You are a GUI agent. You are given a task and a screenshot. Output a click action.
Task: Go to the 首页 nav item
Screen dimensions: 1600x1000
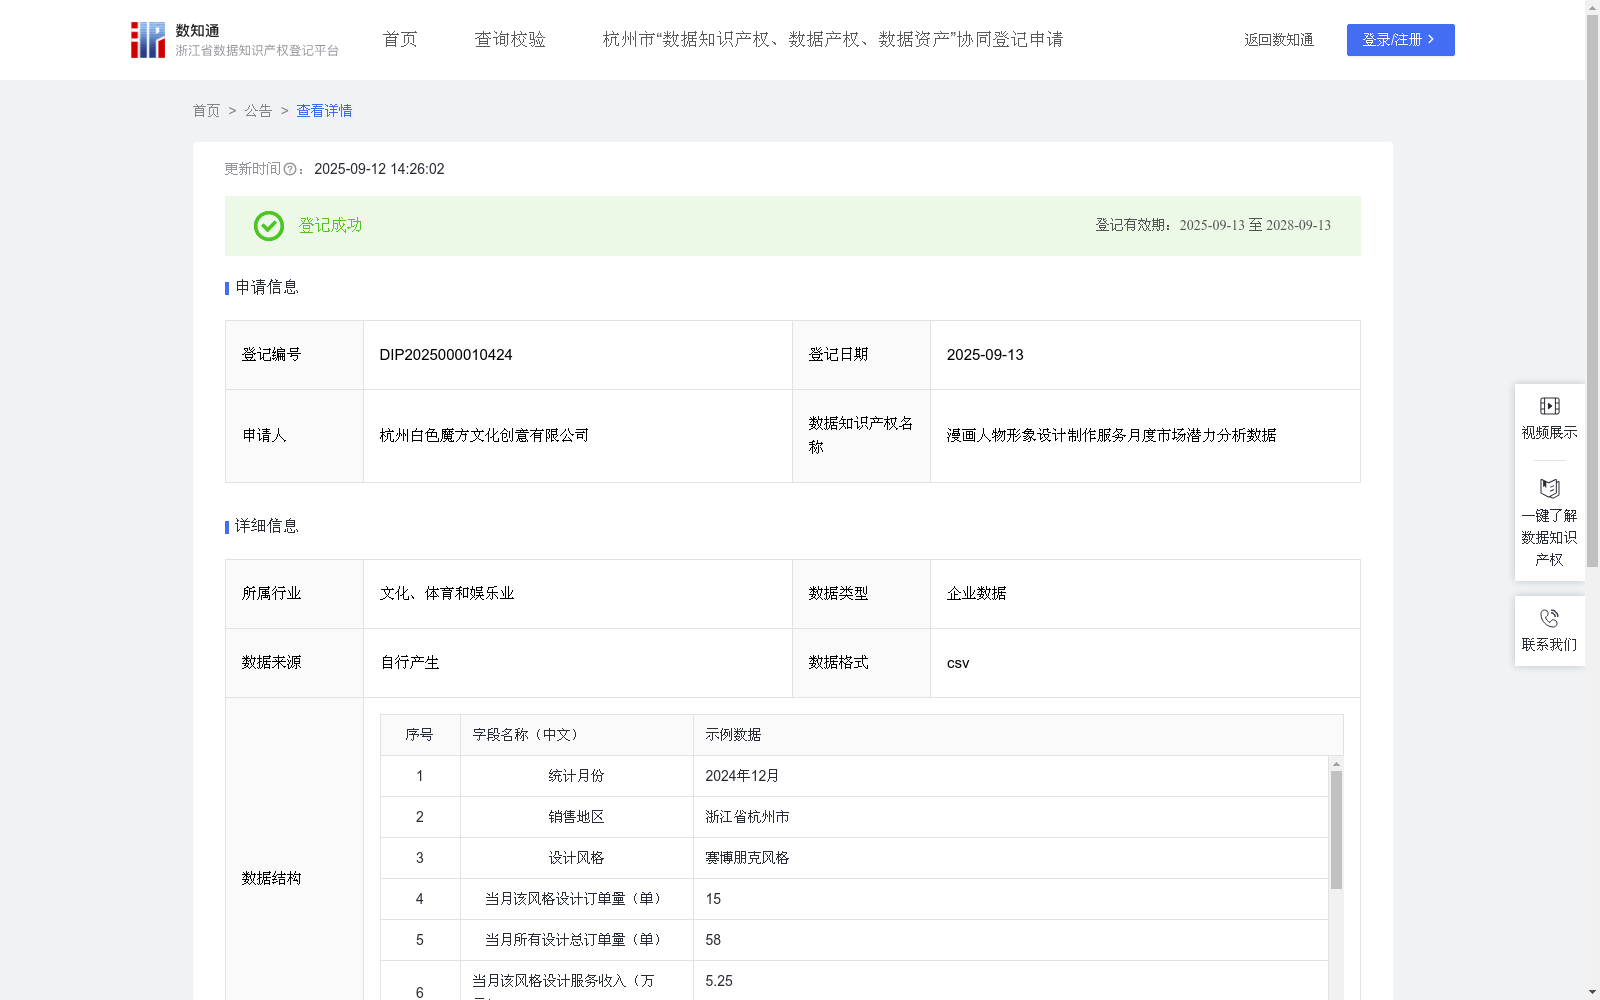point(400,40)
